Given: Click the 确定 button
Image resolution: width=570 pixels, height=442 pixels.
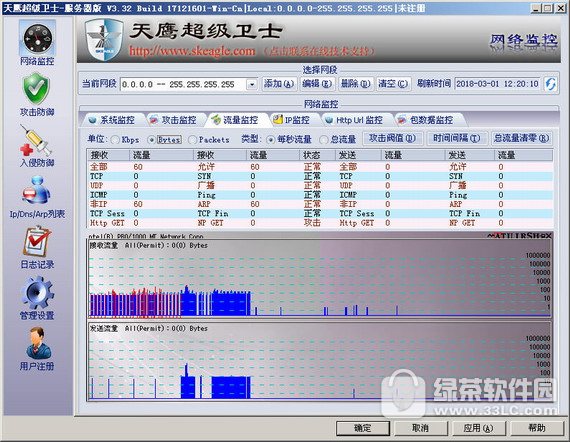Looking at the screenshot, I should pos(363,428).
